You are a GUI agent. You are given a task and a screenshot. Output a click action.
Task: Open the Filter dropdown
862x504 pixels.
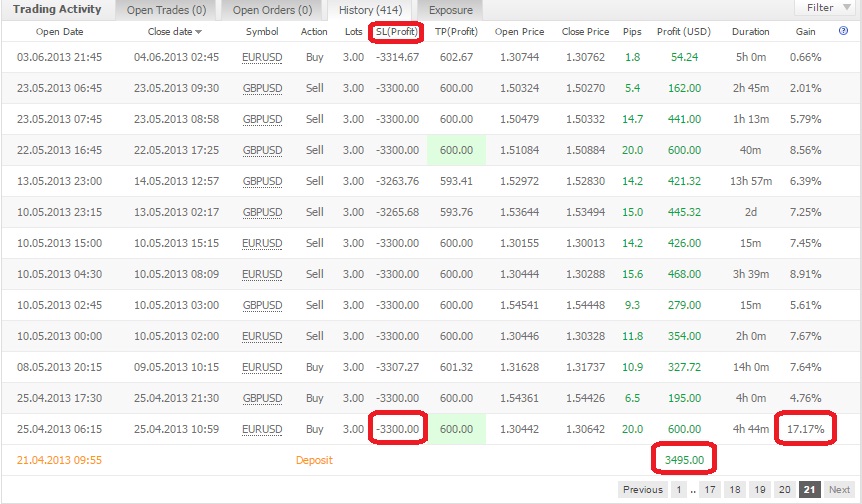(826, 8)
